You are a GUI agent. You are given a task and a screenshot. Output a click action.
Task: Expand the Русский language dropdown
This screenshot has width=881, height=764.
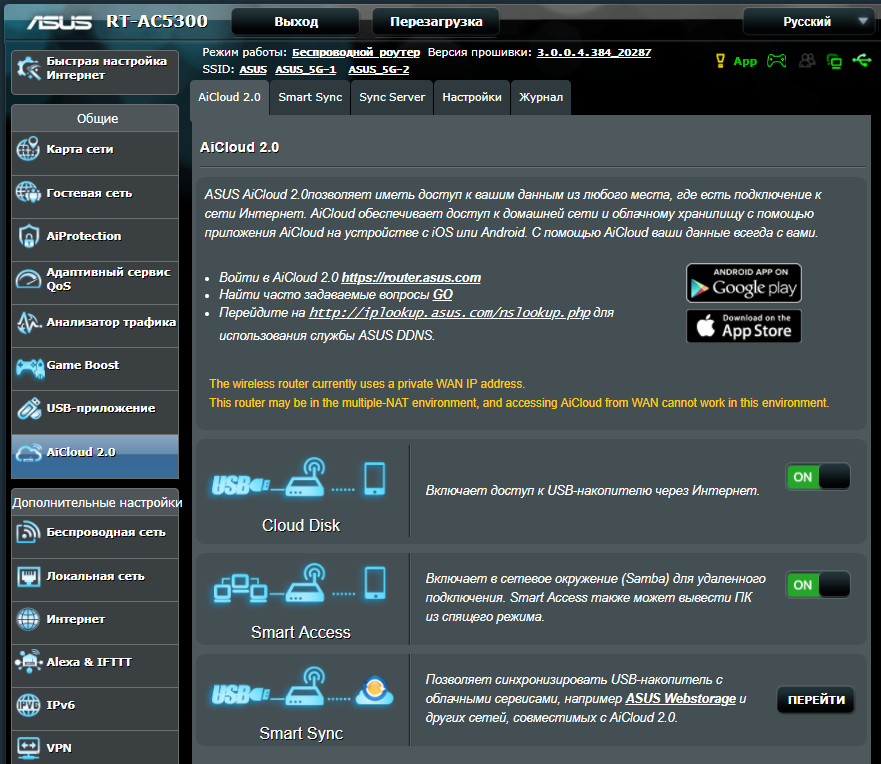tap(808, 21)
